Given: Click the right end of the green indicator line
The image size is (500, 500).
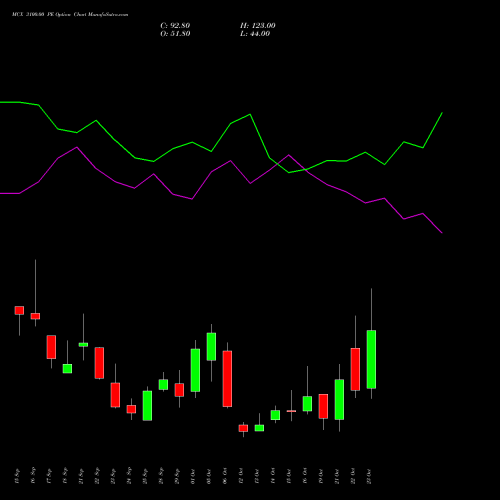Looking at the screenshot, I should click(x=442, y=113).
